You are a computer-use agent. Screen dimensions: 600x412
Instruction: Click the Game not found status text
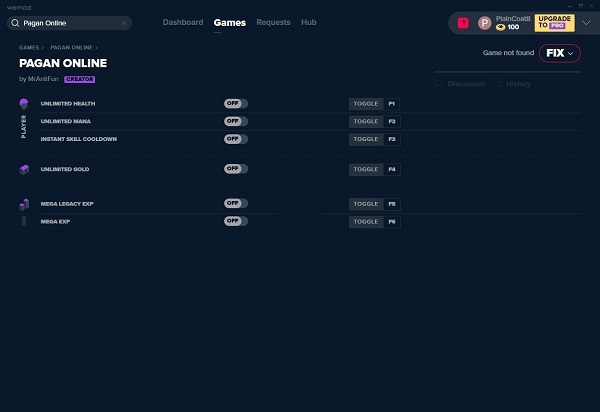point(508,53)
